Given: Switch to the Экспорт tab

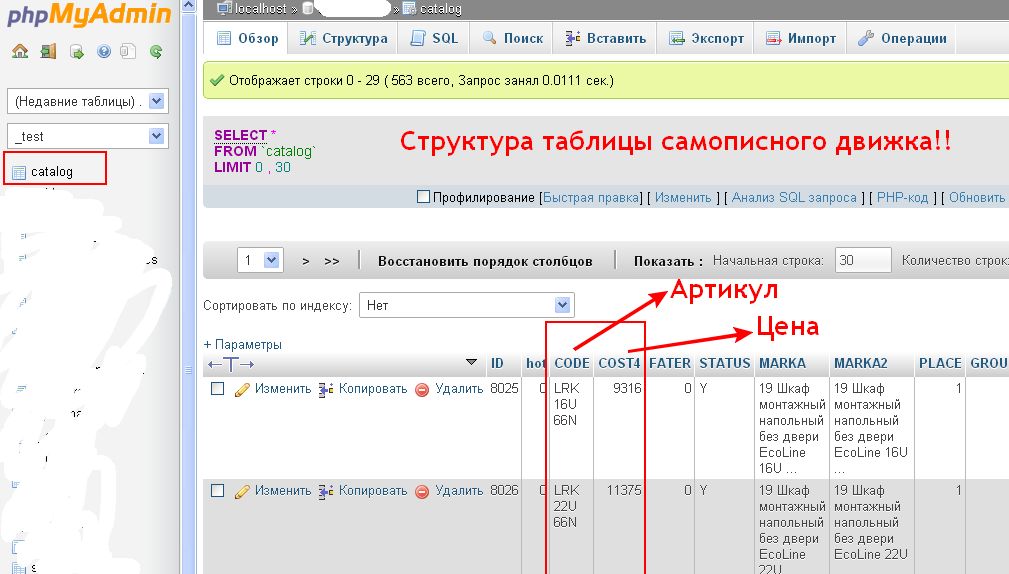Looking at the screenshot, I should [x=706, y=38].
